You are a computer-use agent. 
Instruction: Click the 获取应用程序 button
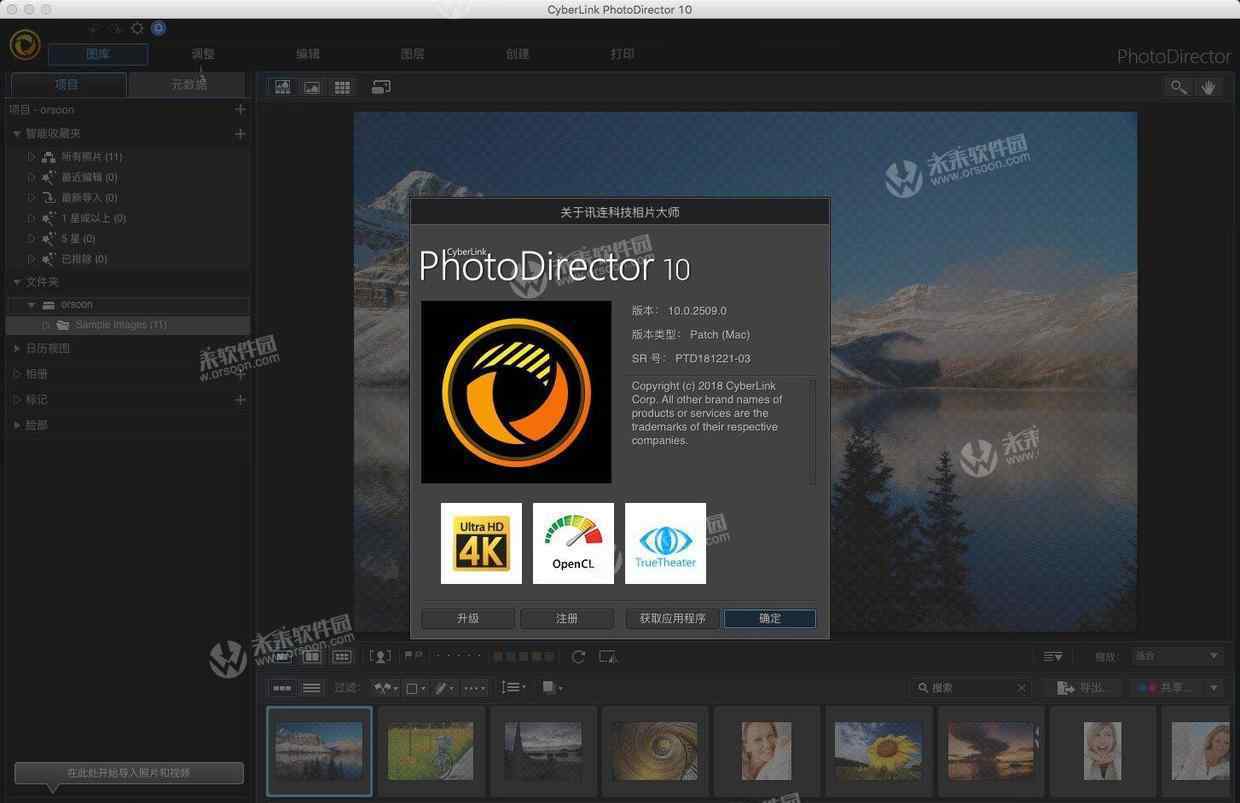click(673, 619)
